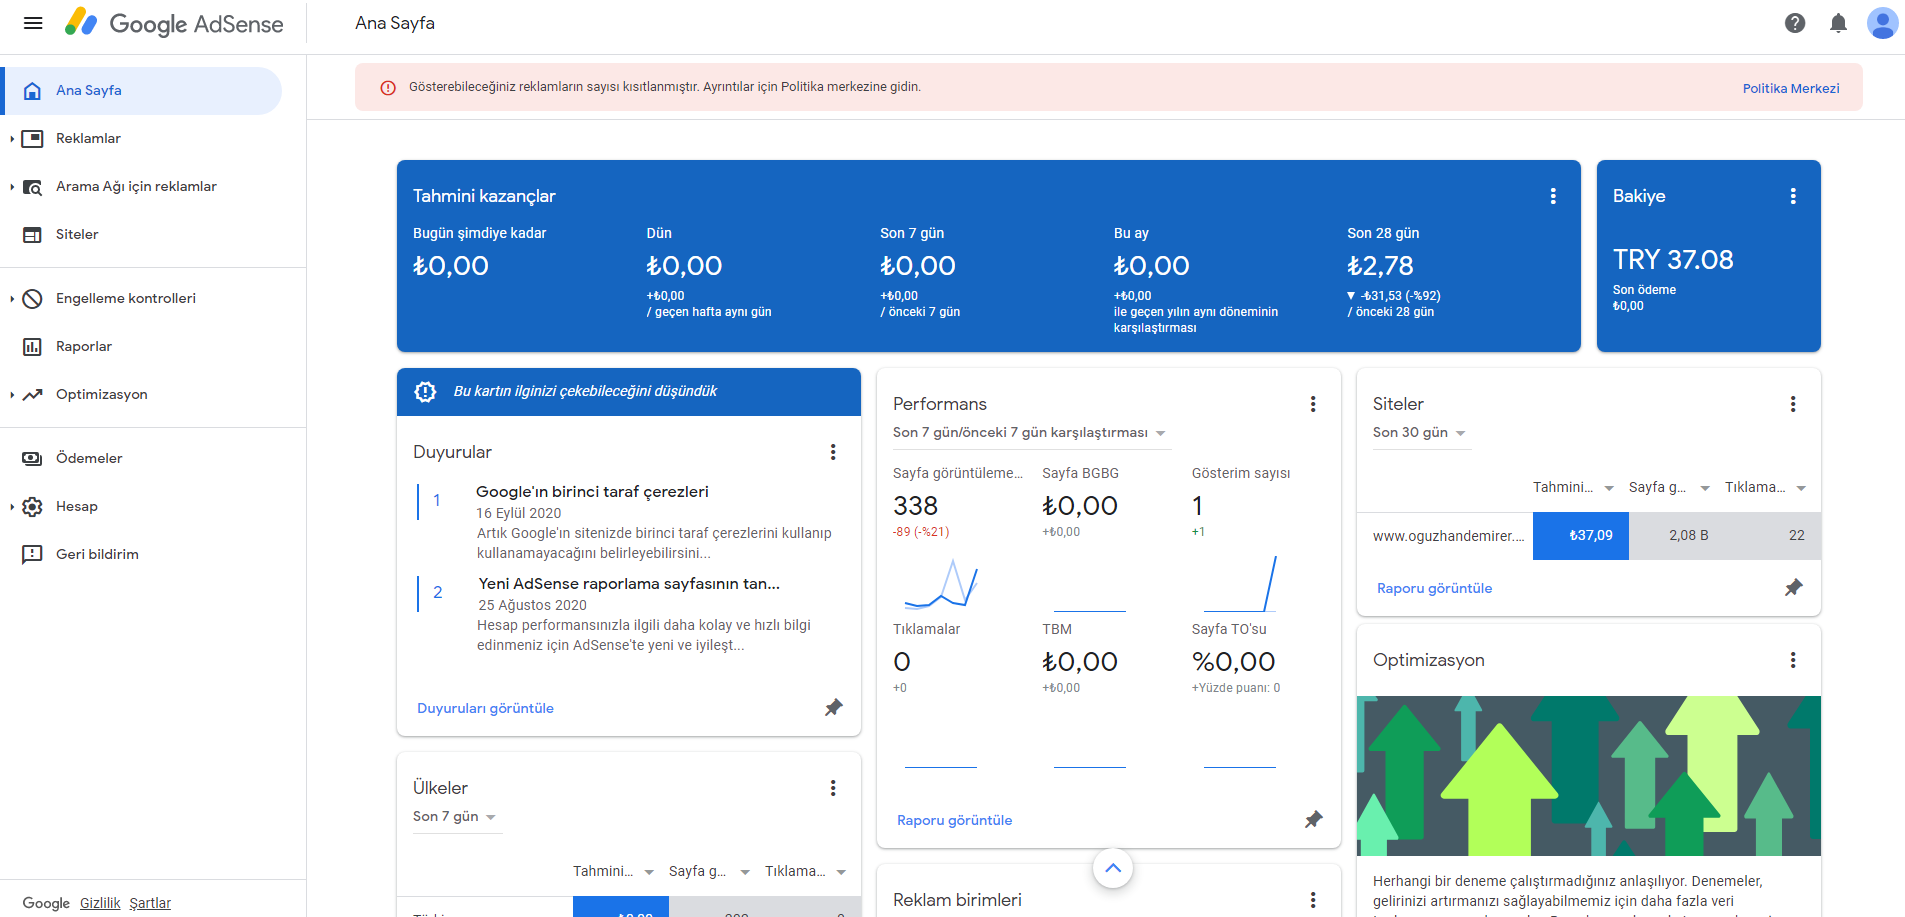The width and height of the screenshot is (1905, 917).
Task: Open the Siteler Son 30 gün dropdown
Action: (x=1420, y=433)
